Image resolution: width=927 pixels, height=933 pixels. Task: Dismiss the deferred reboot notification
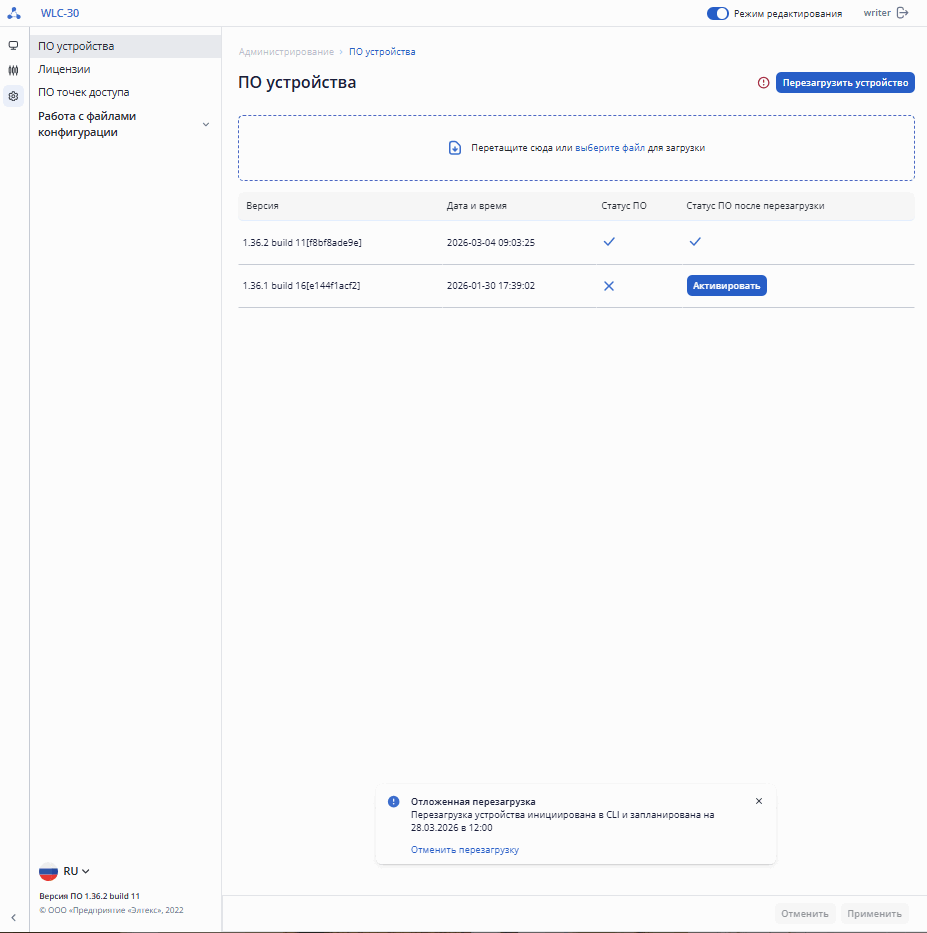(x=759, y=801)
